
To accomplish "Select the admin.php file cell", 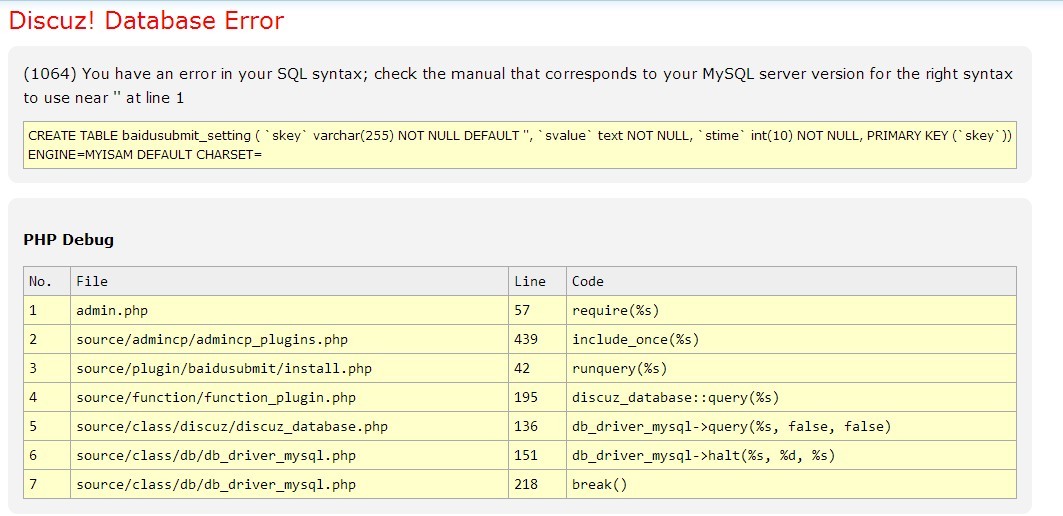I will pyautogui.click(x=112, y=310).
